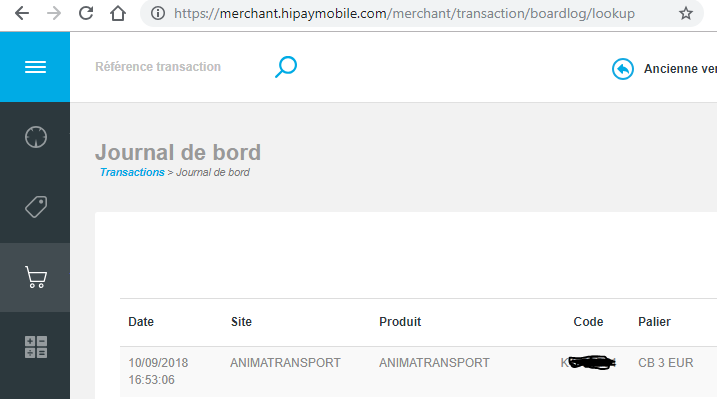The width and height of the screenshot is (717, 399).
Task: Go to the browser home page
Action: (118, 13)
